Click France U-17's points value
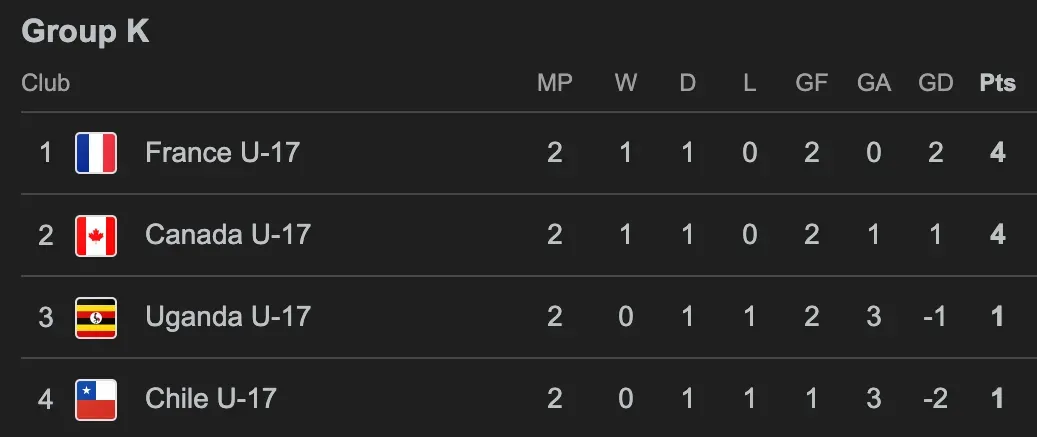 point(997,153)
